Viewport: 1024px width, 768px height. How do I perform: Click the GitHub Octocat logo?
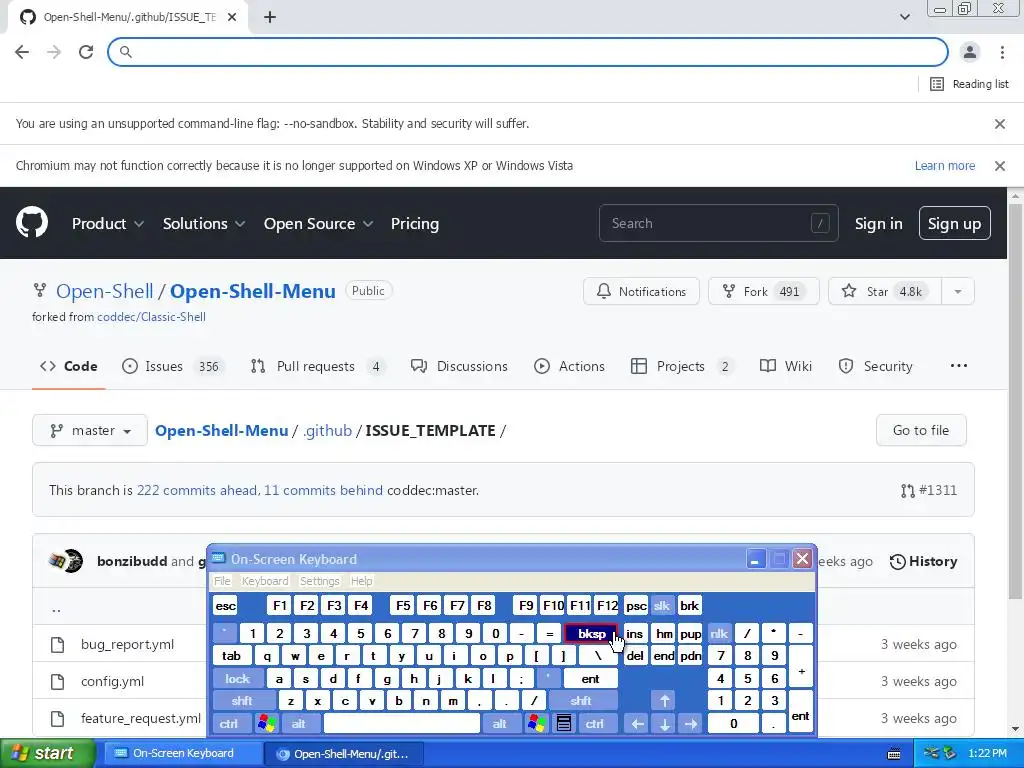(32, 223)
